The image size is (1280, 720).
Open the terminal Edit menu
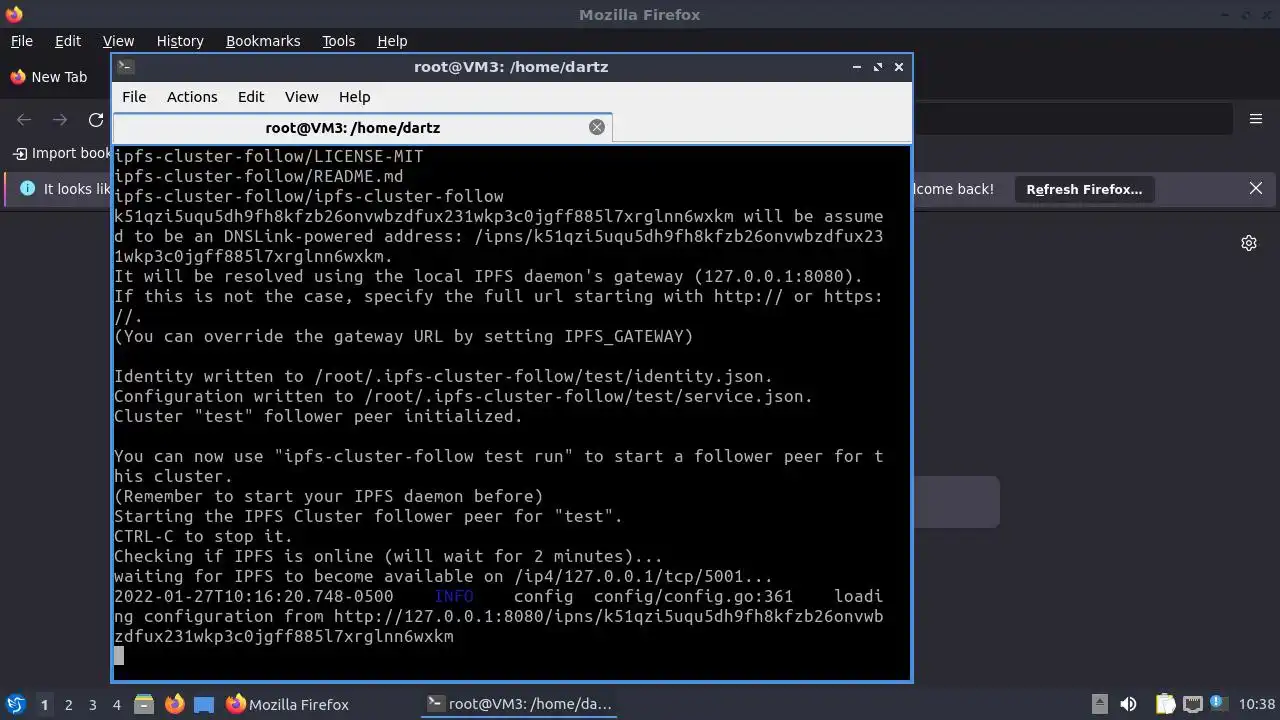pos(251,97)
